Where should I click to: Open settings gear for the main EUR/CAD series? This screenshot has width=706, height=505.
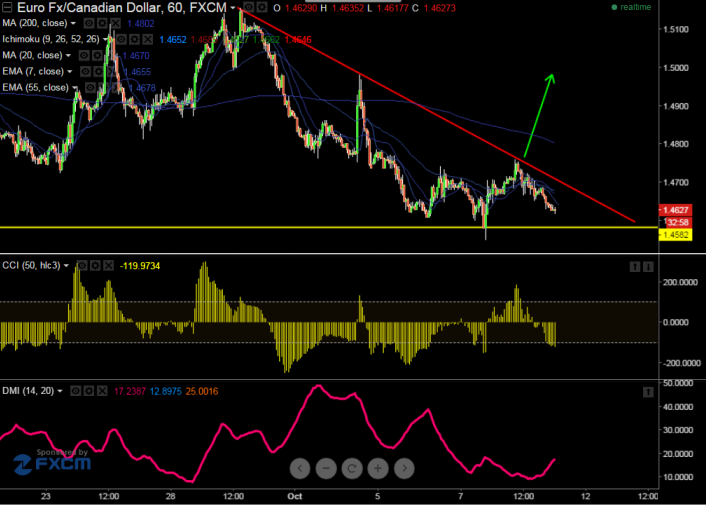coord(262,7)
